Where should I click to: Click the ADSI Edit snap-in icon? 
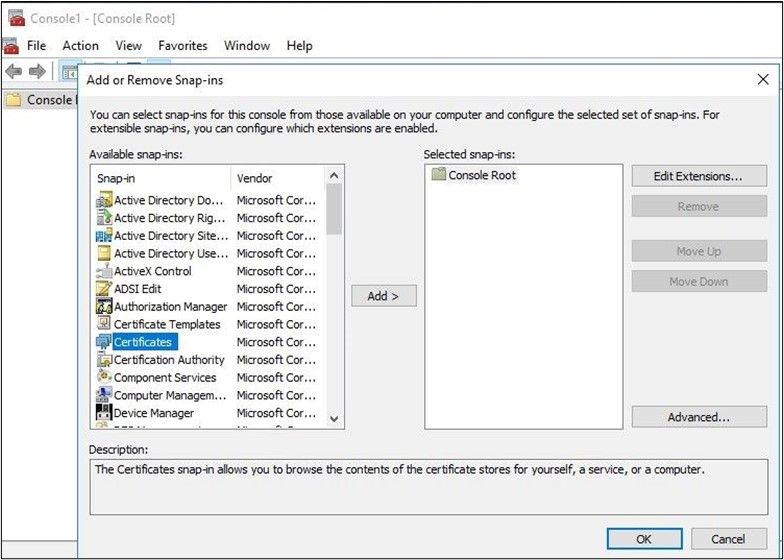click(x=104, y=289)
